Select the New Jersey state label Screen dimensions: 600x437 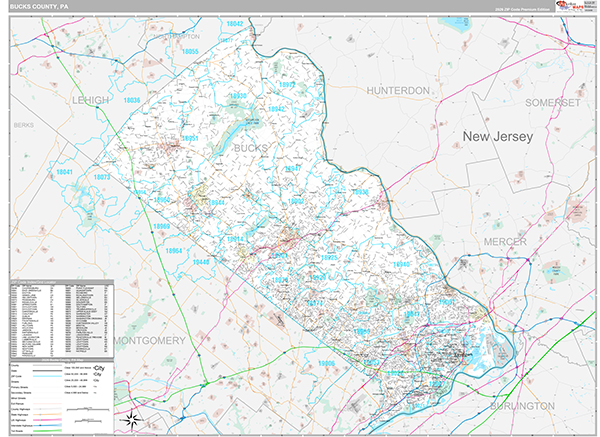[x=497, y=136]
